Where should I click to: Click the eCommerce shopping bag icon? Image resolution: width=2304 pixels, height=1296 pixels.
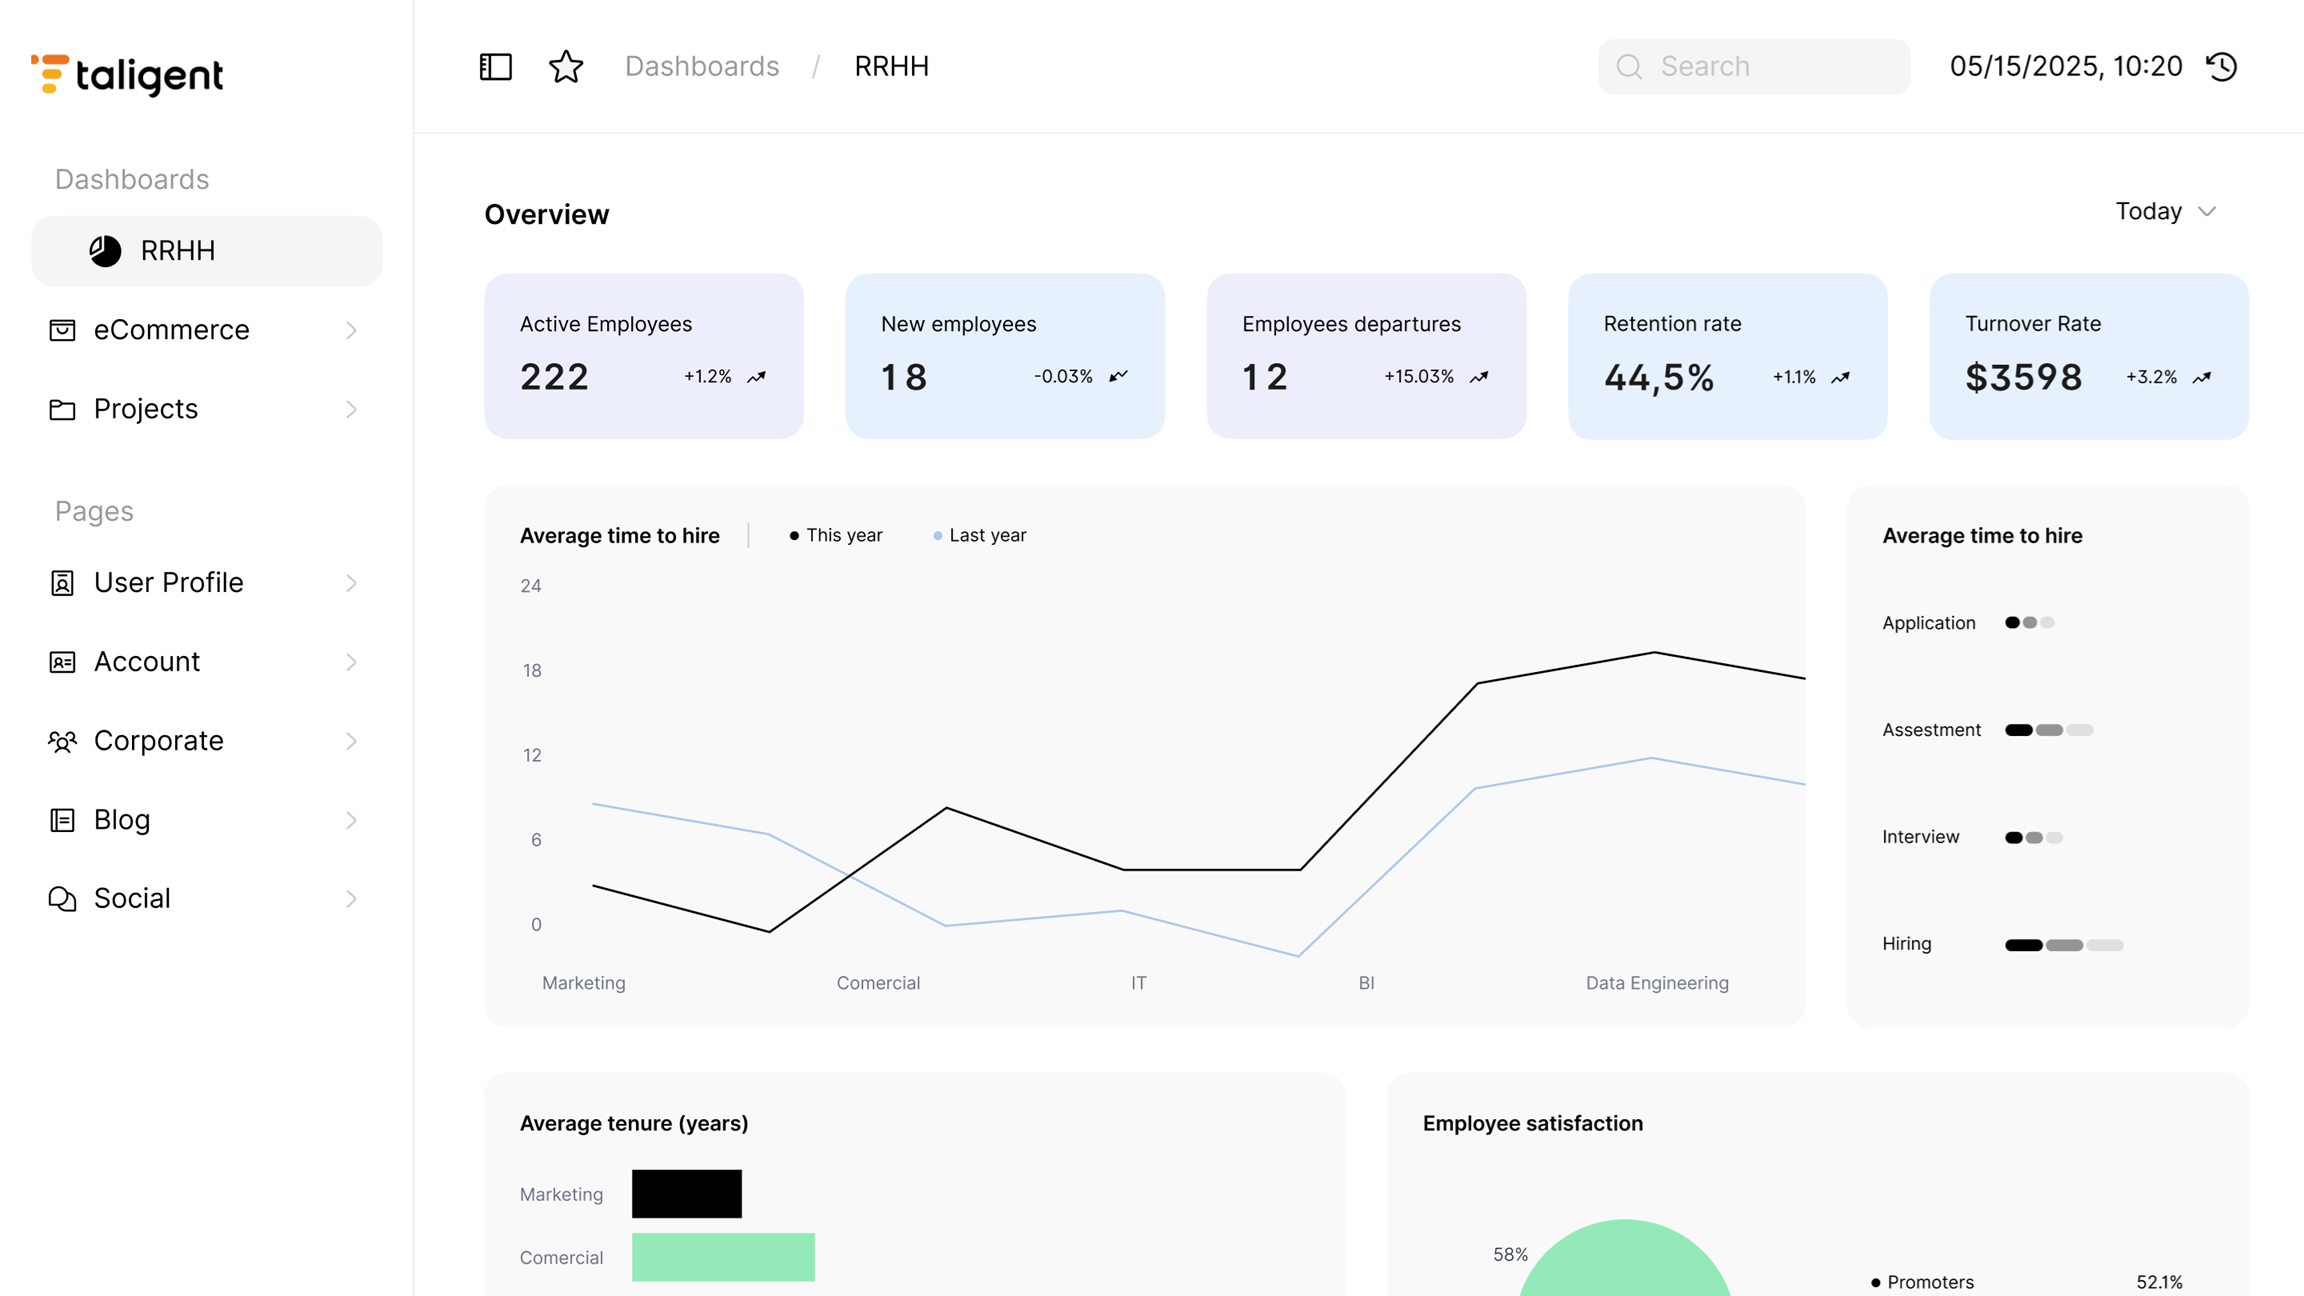click(62, 330)
